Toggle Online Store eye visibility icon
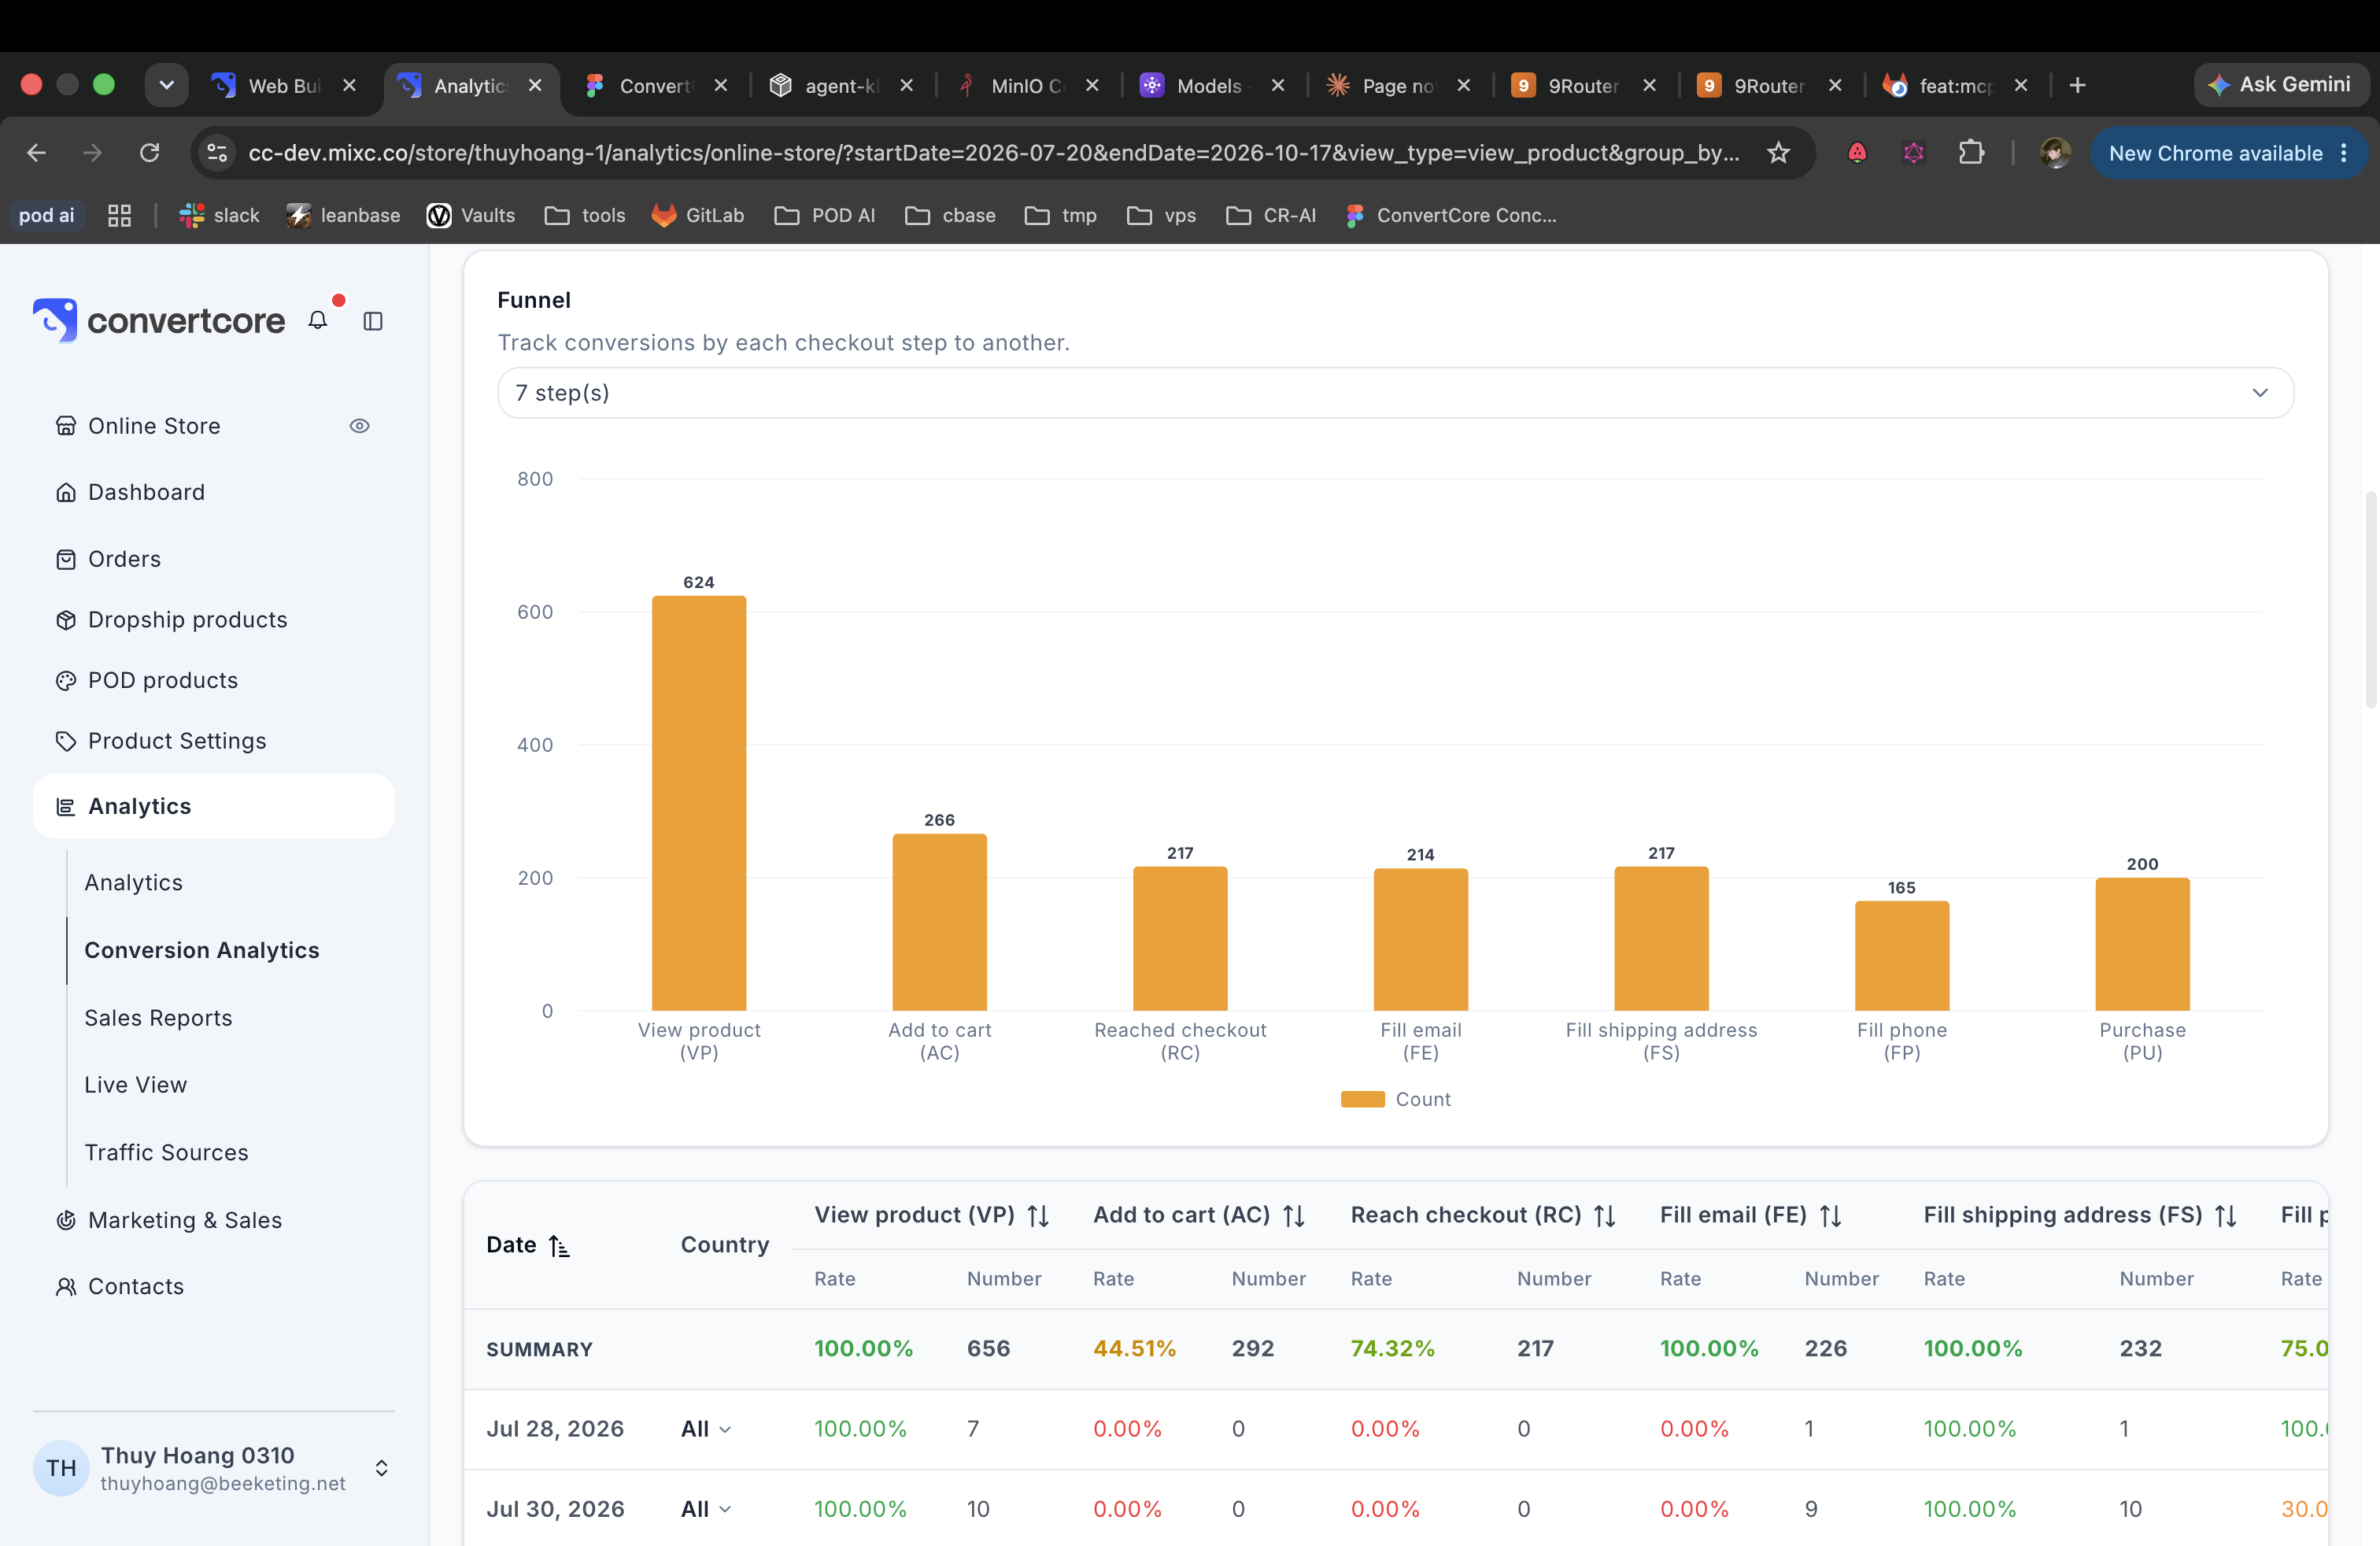 [360, 426]
